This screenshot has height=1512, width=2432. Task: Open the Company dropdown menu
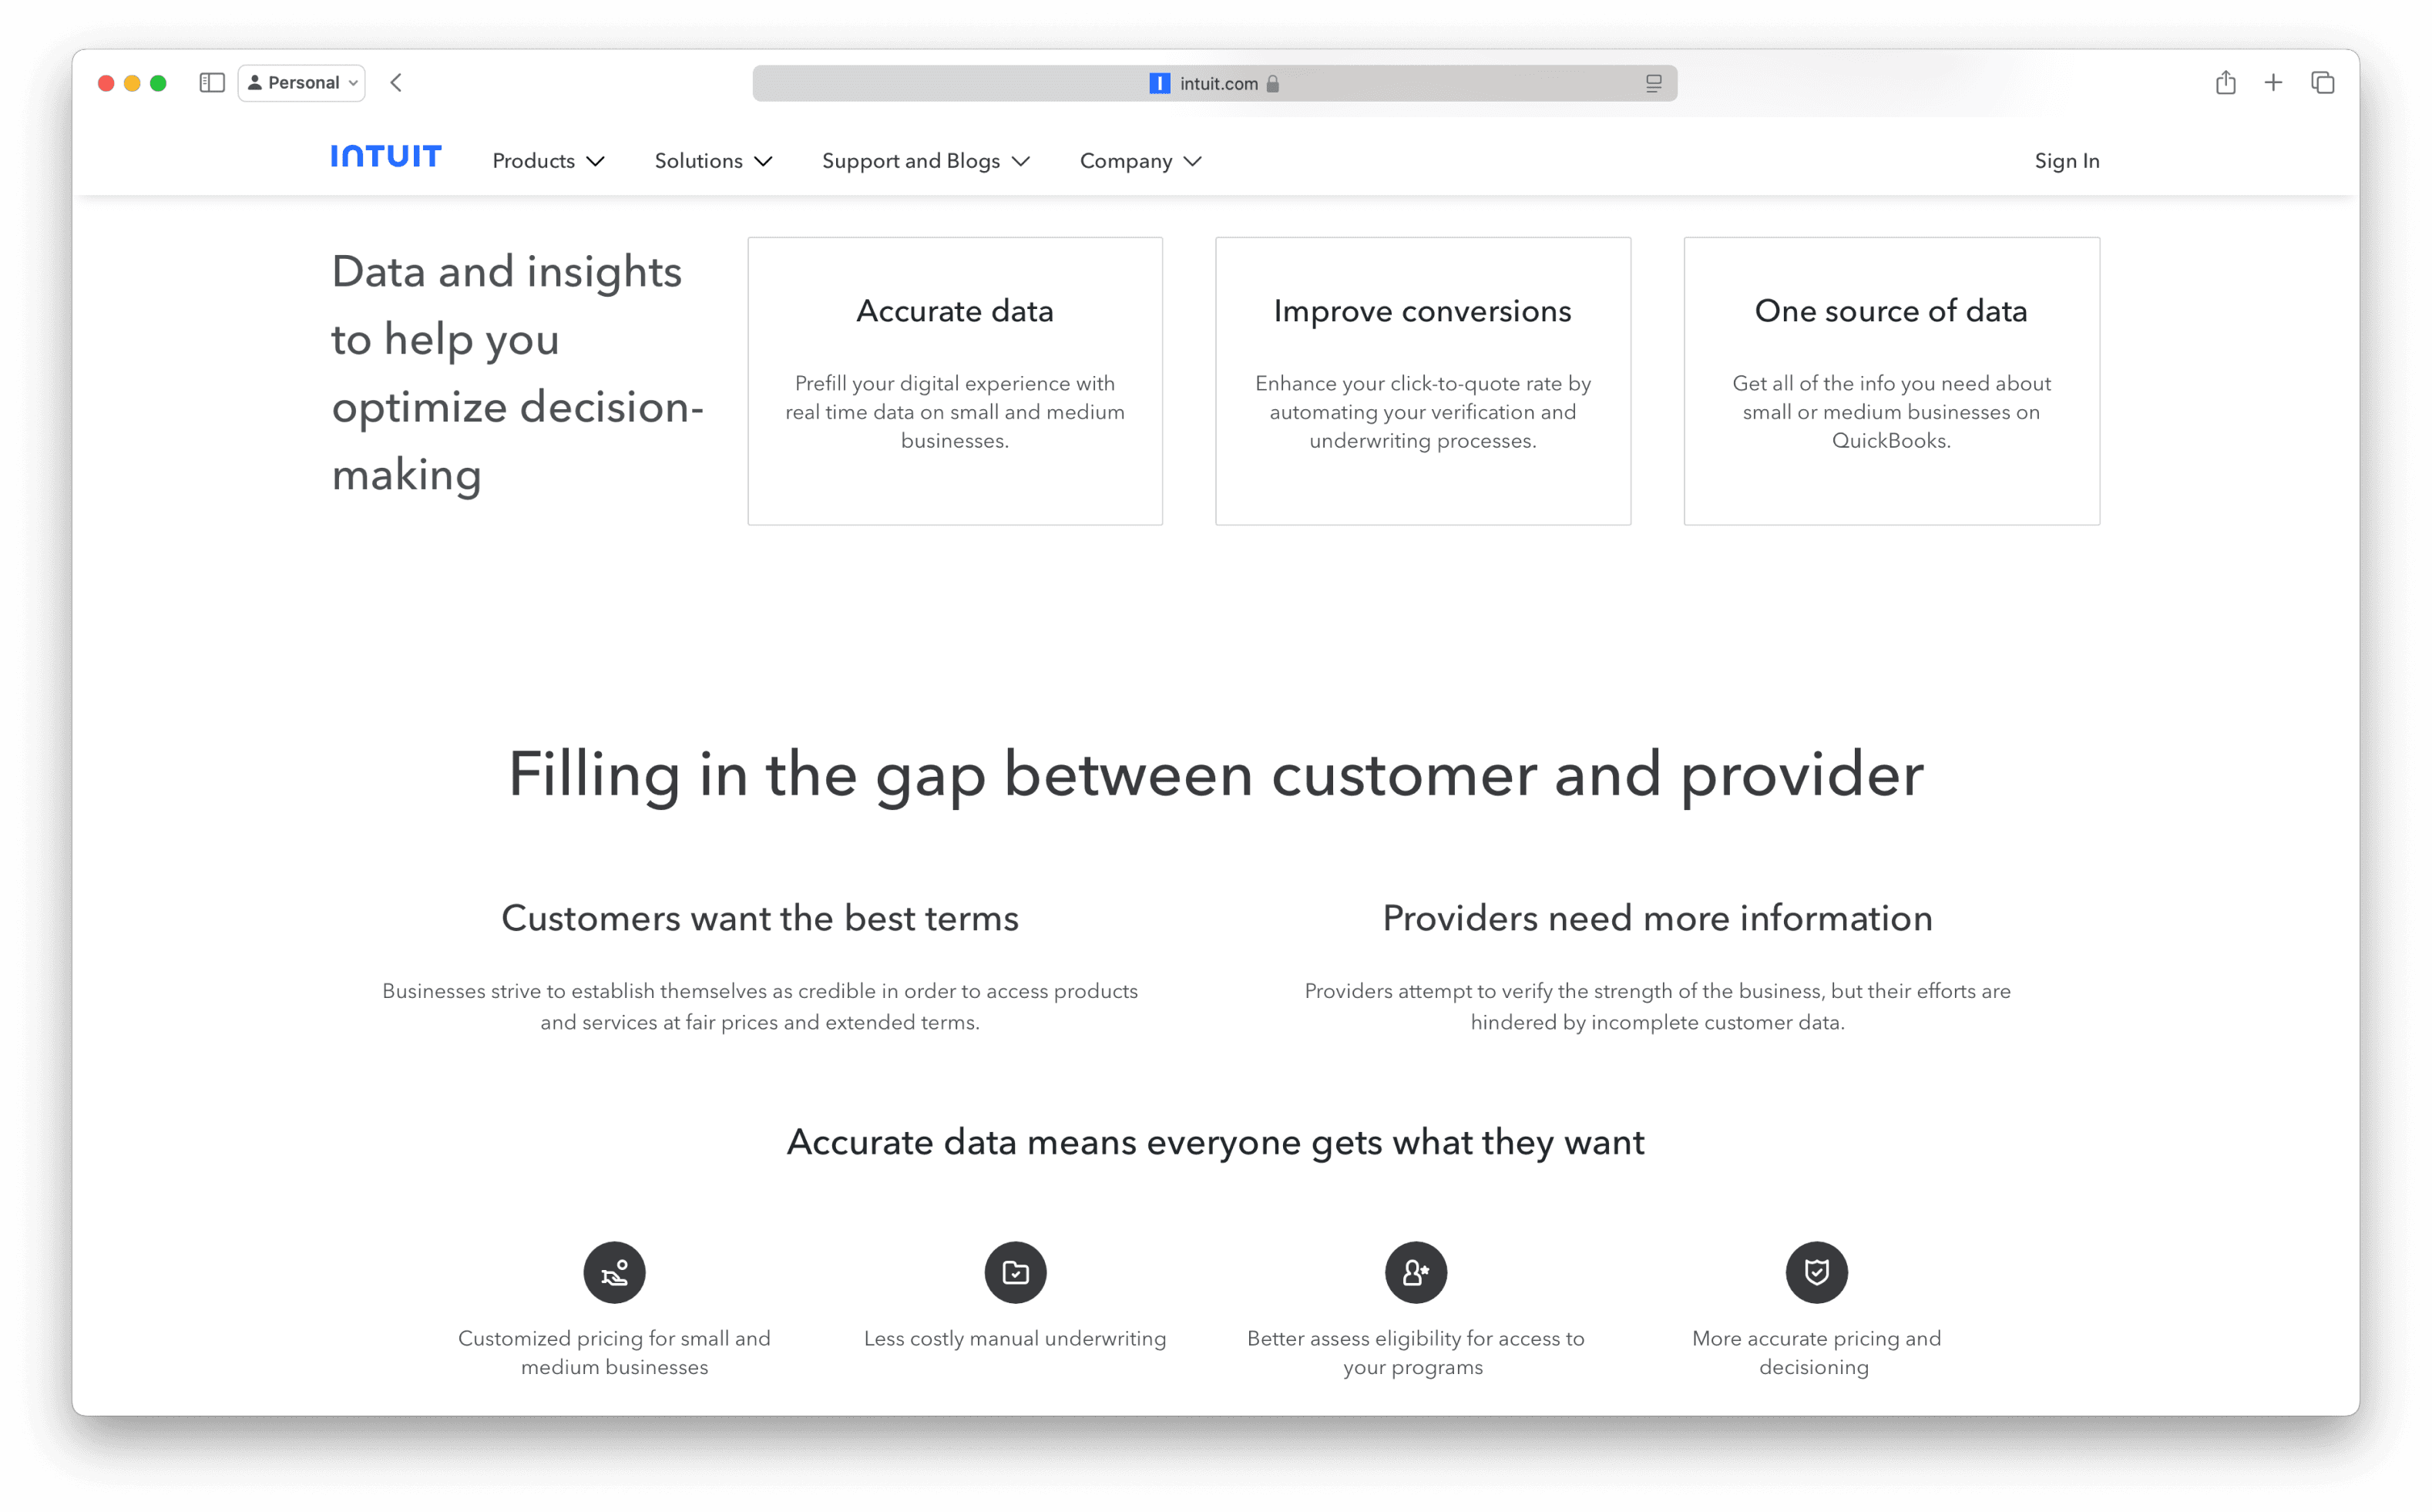[x=1140, y=161]
